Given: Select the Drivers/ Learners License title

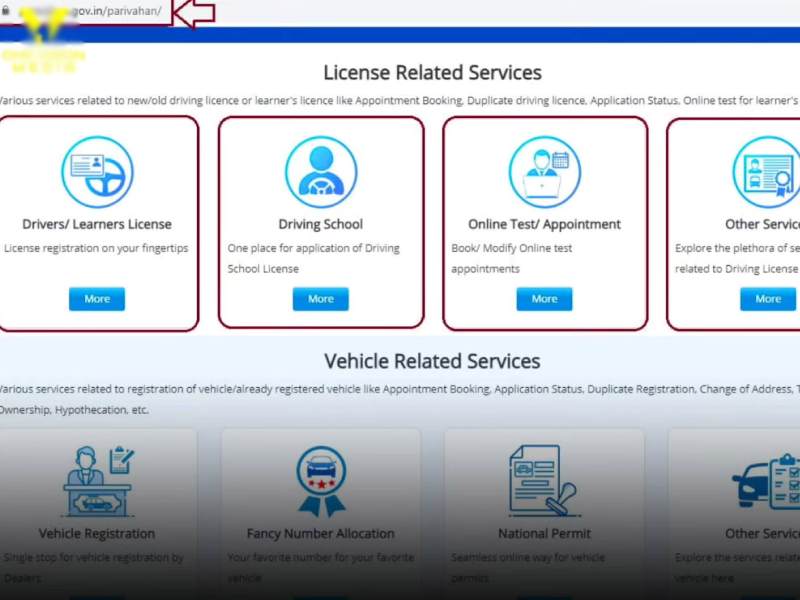Looking at the screenshot, I should coord(97,224).
